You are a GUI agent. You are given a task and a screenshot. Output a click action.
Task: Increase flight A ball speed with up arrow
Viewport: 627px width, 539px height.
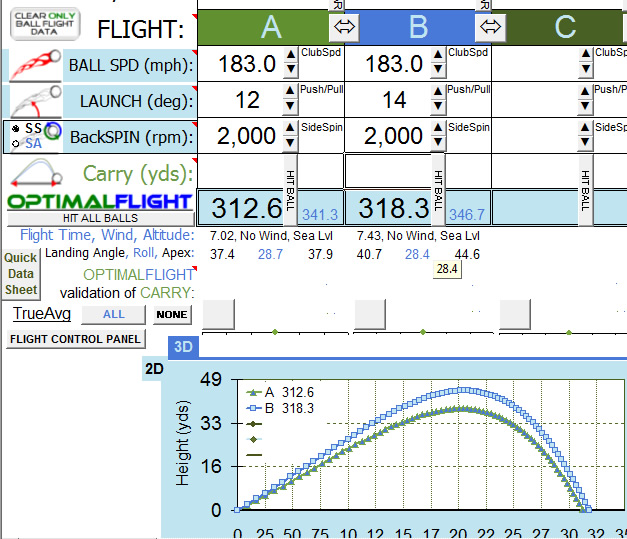(291, 54)
